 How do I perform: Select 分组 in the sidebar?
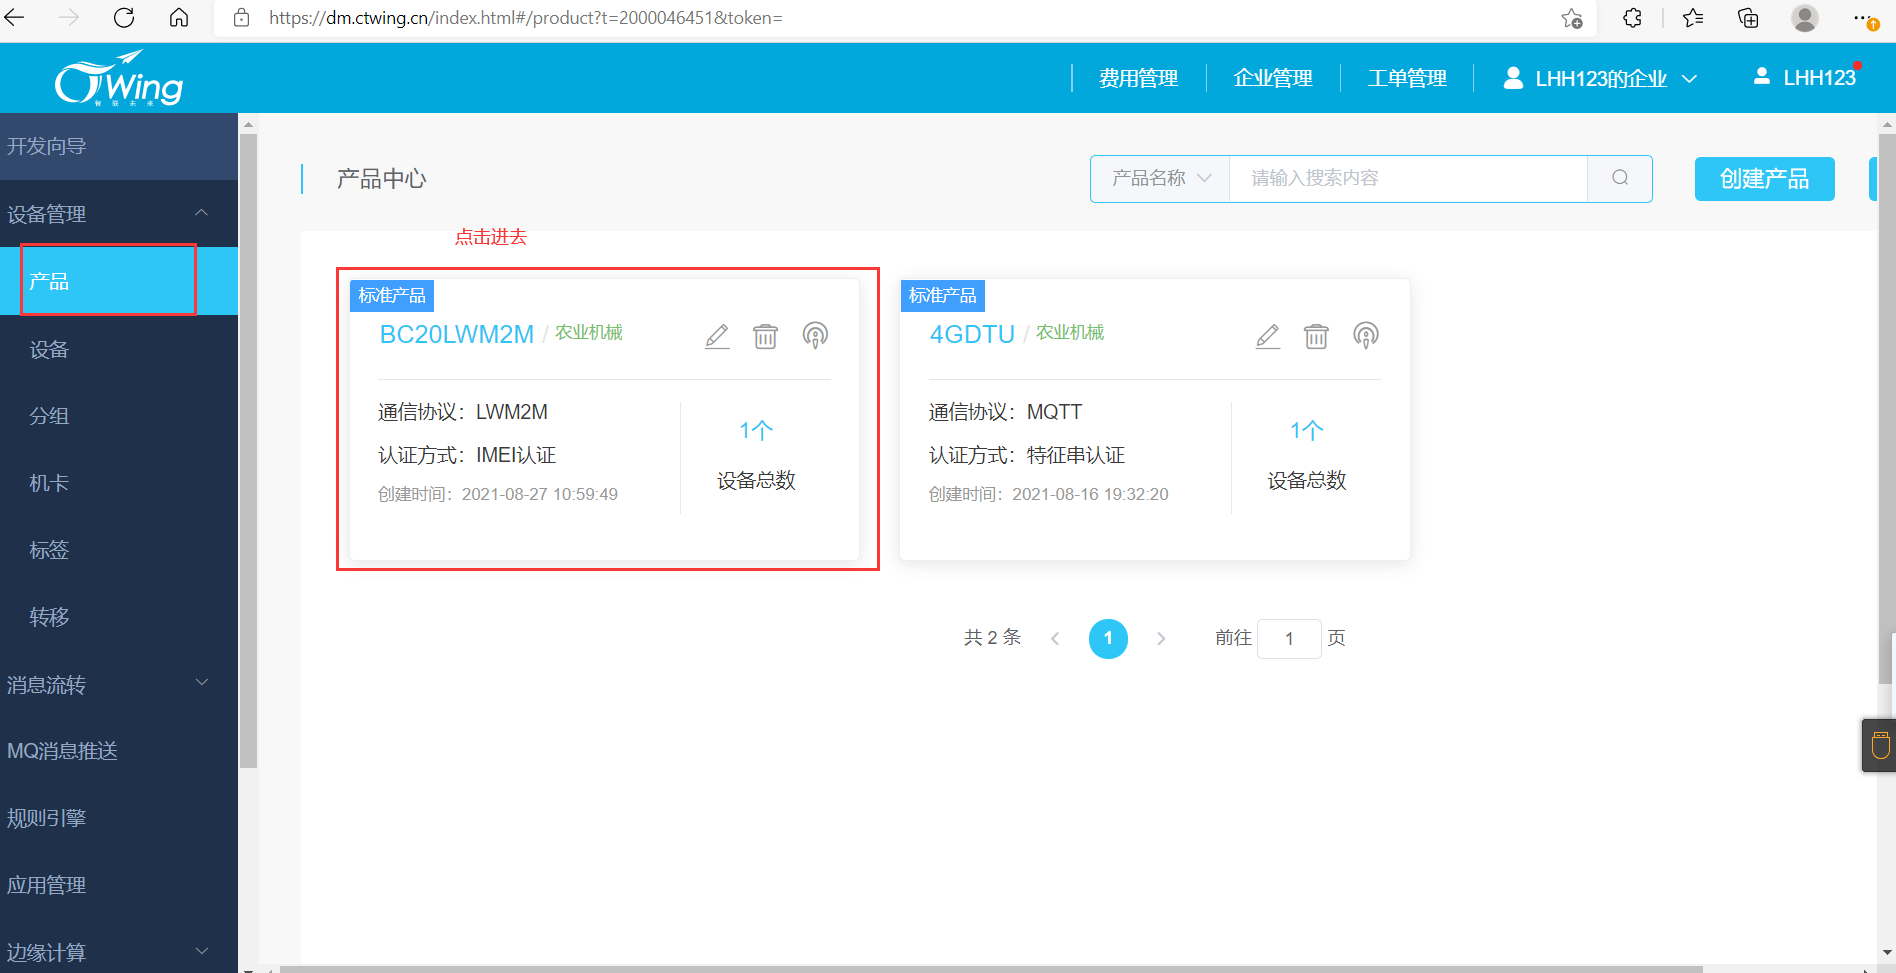(119, 416)
